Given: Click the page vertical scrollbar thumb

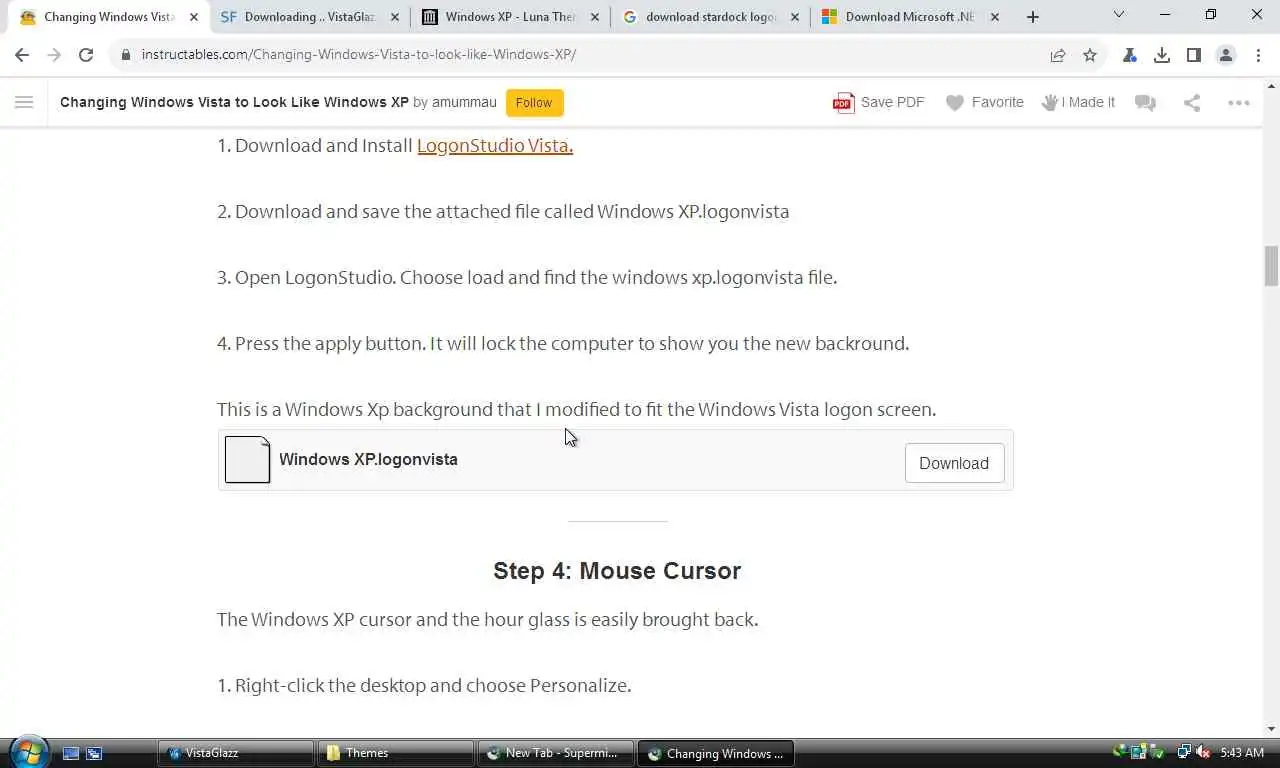Looking at the screenshot, I should (x=1271, y=265).
